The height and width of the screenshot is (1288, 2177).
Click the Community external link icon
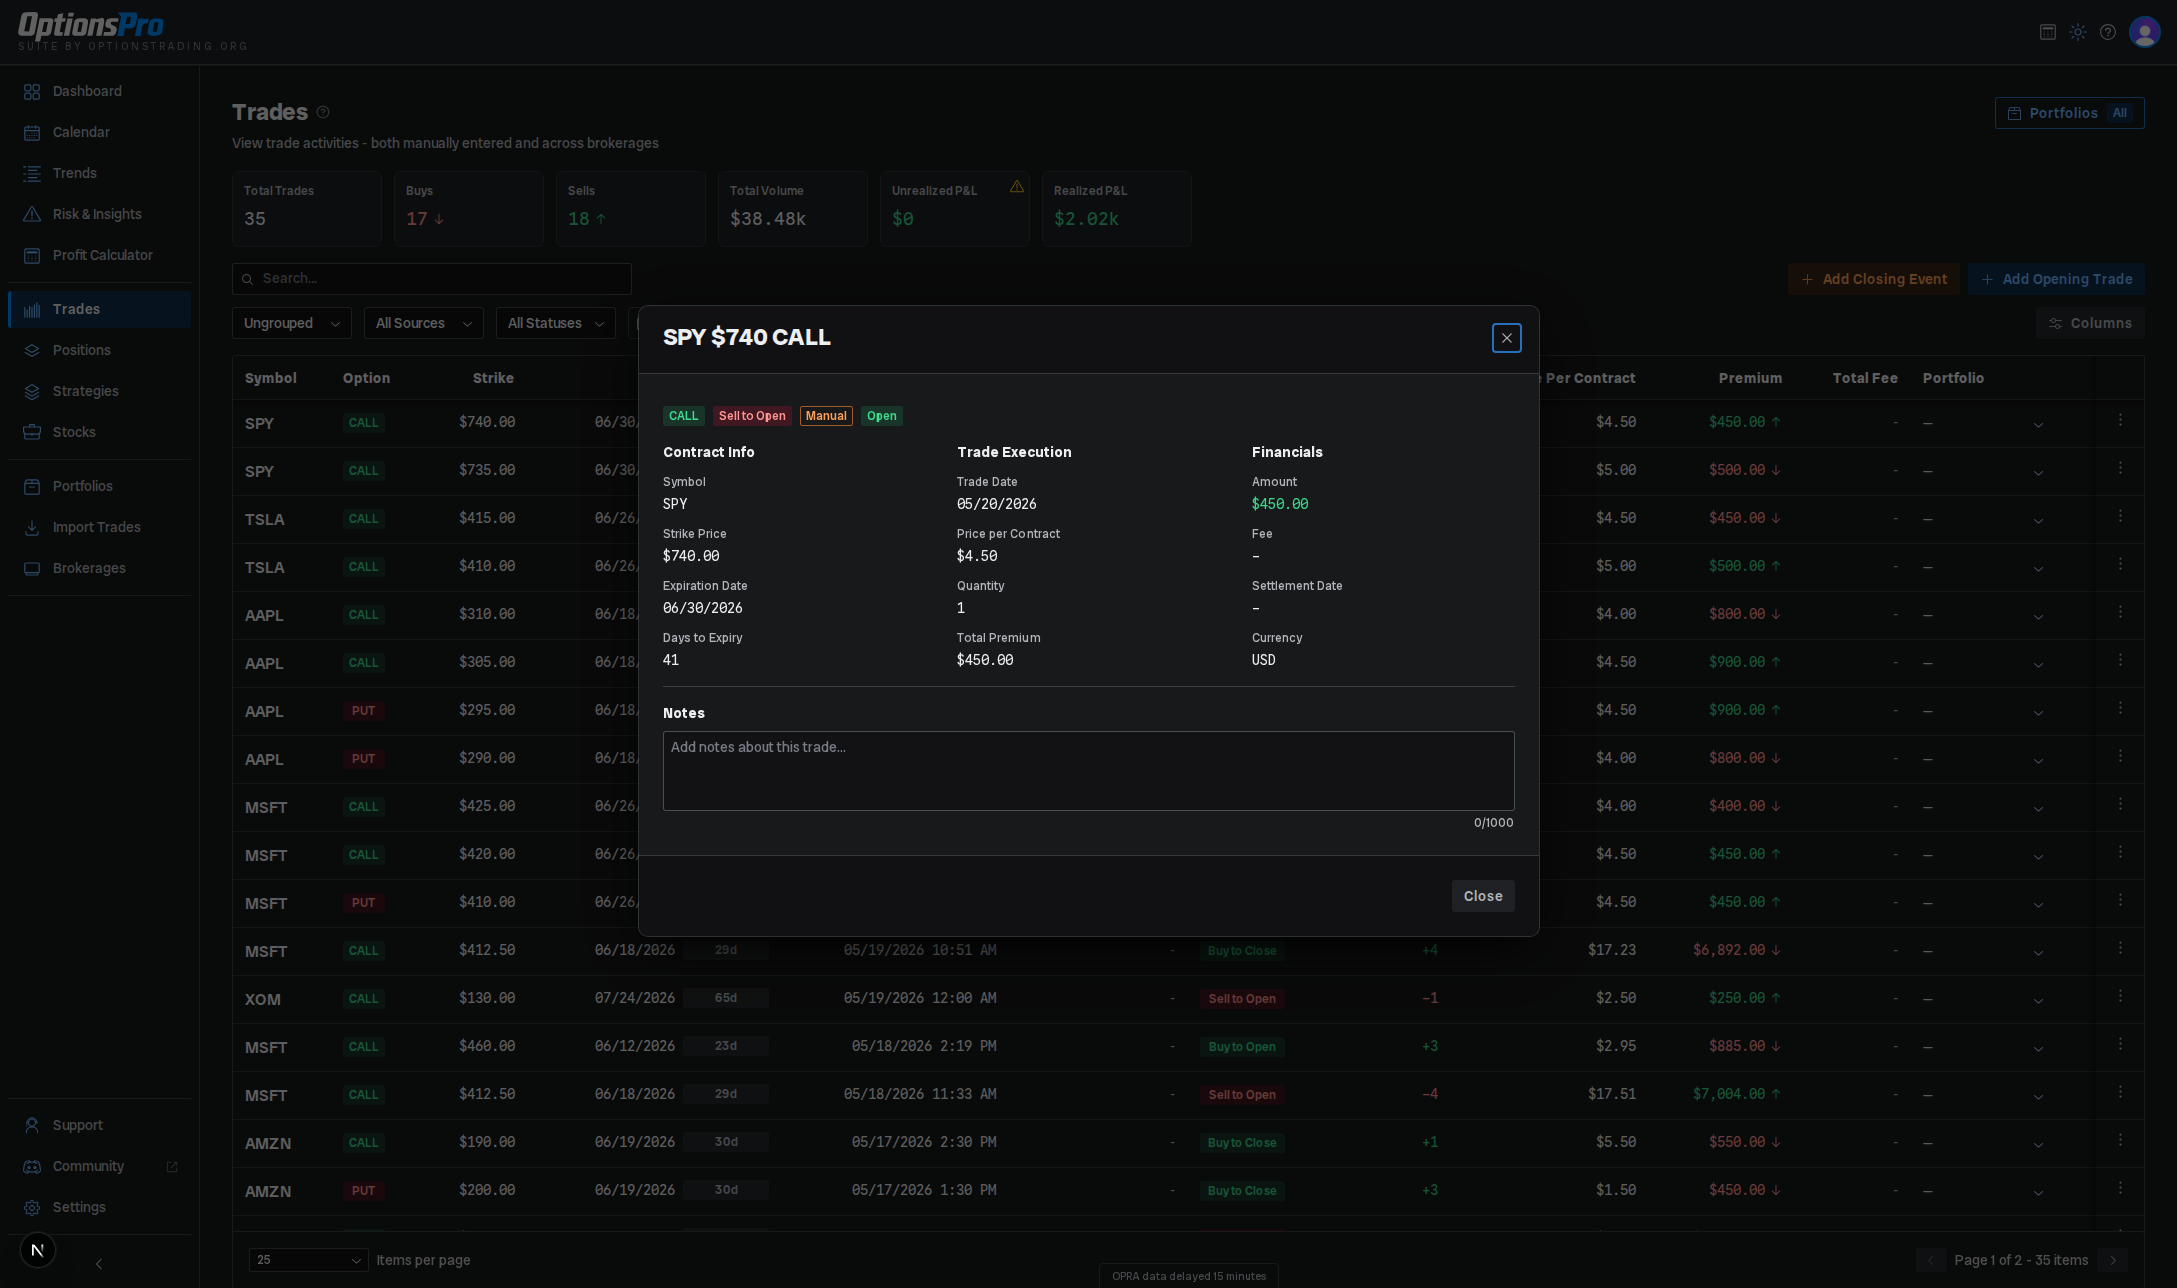coord(171,1166)
